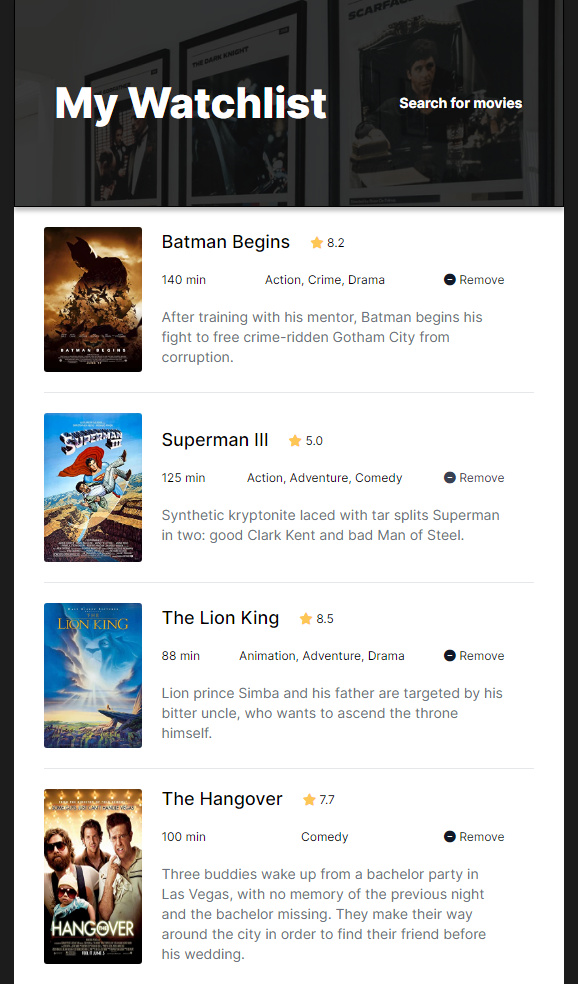Click the Comedy genre label for The Hangover
Viewport: 578px width, 984px height.
tap(324, 836)
